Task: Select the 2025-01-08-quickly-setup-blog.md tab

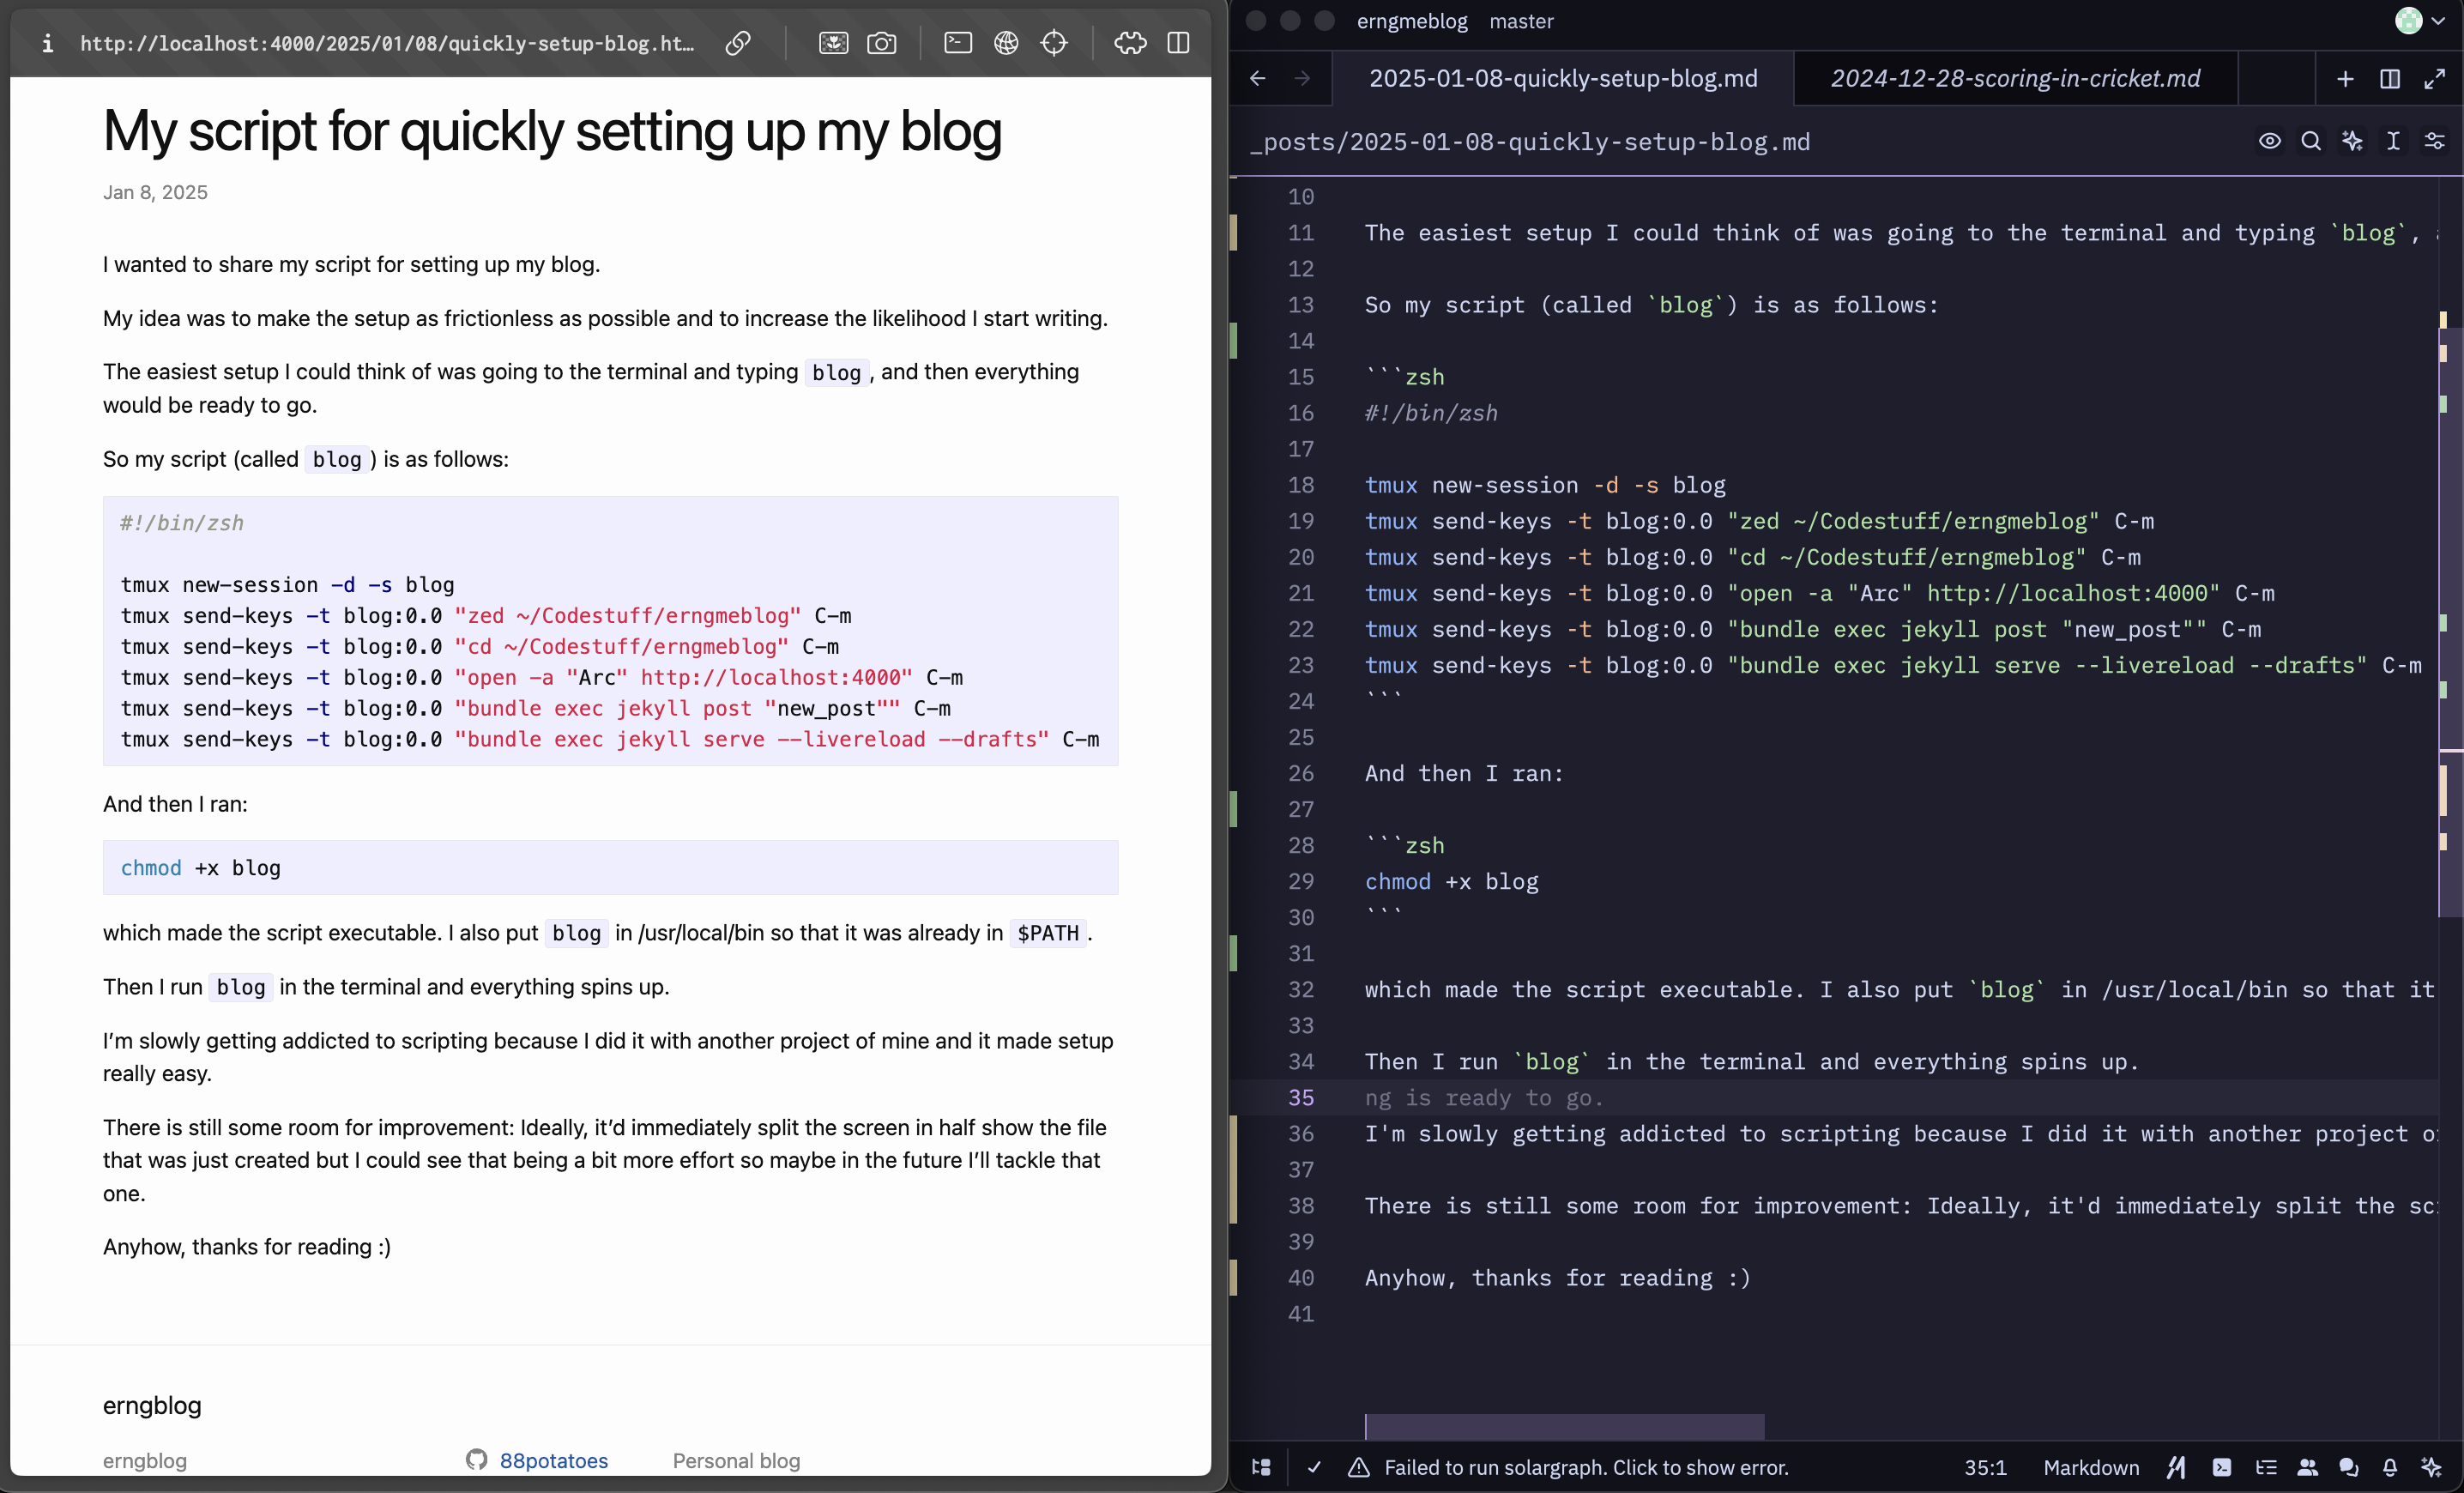Action: coord(1563,78)
